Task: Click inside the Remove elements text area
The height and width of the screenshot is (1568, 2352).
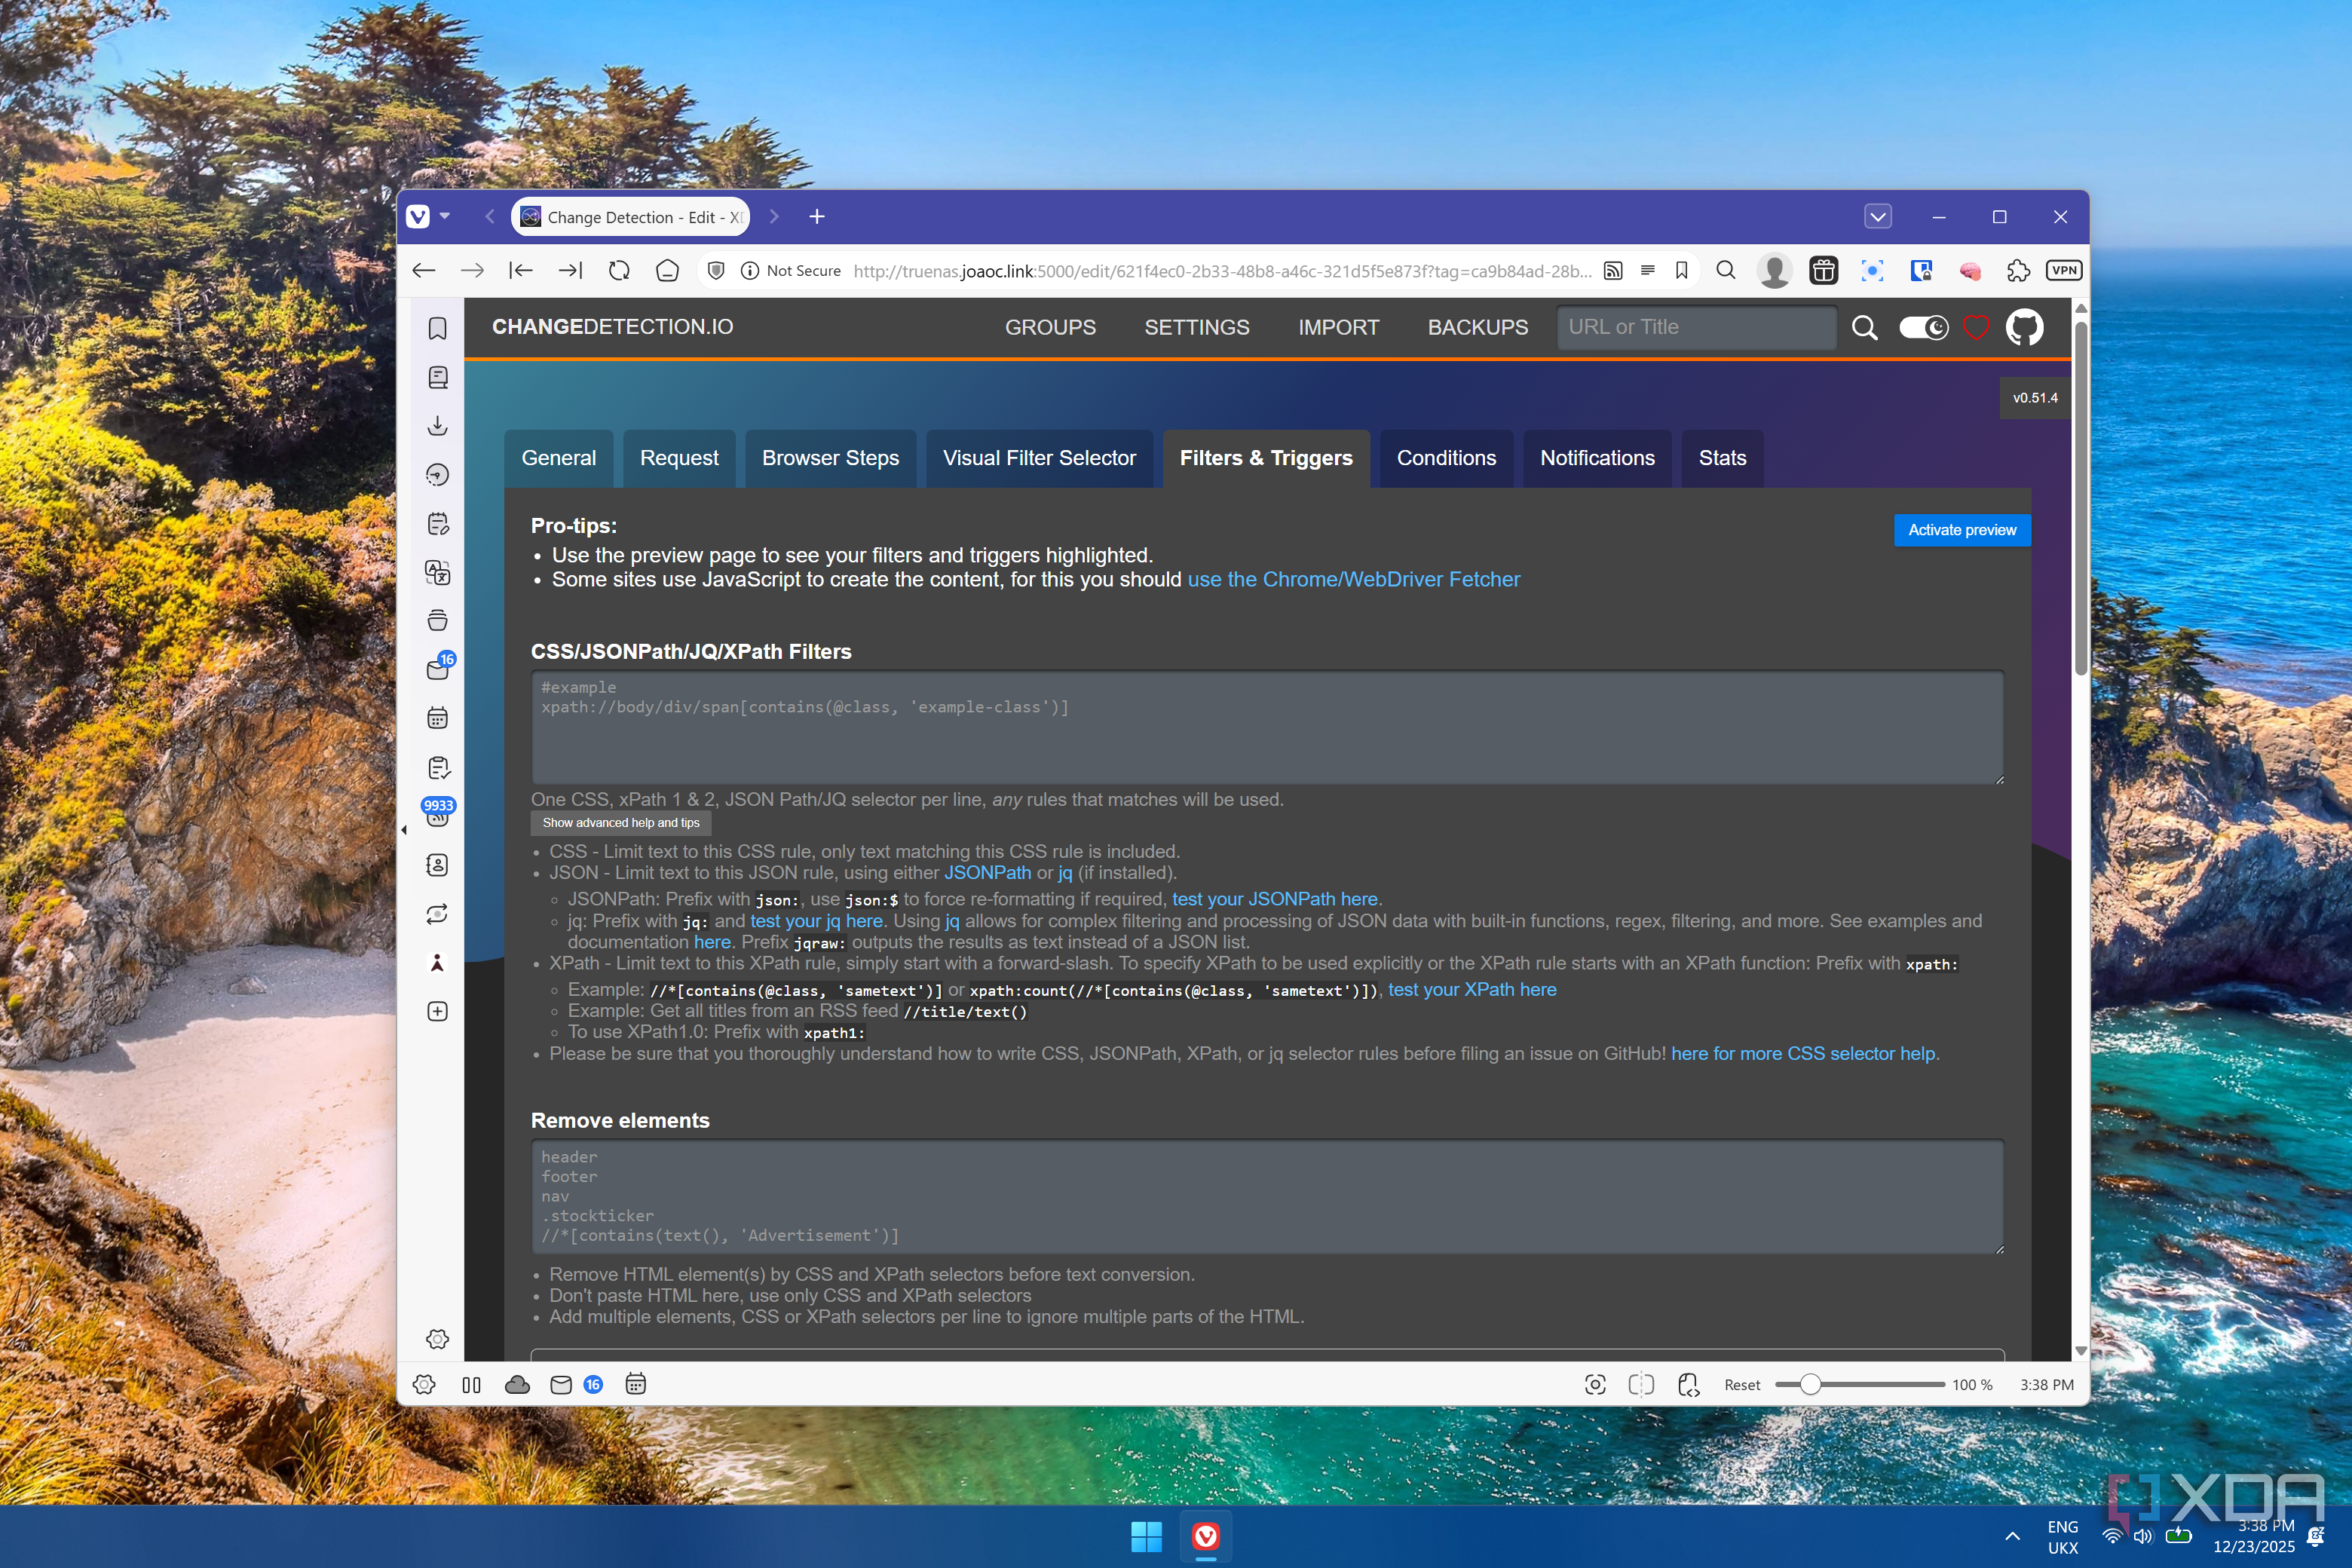Action: point(1267,1196)
